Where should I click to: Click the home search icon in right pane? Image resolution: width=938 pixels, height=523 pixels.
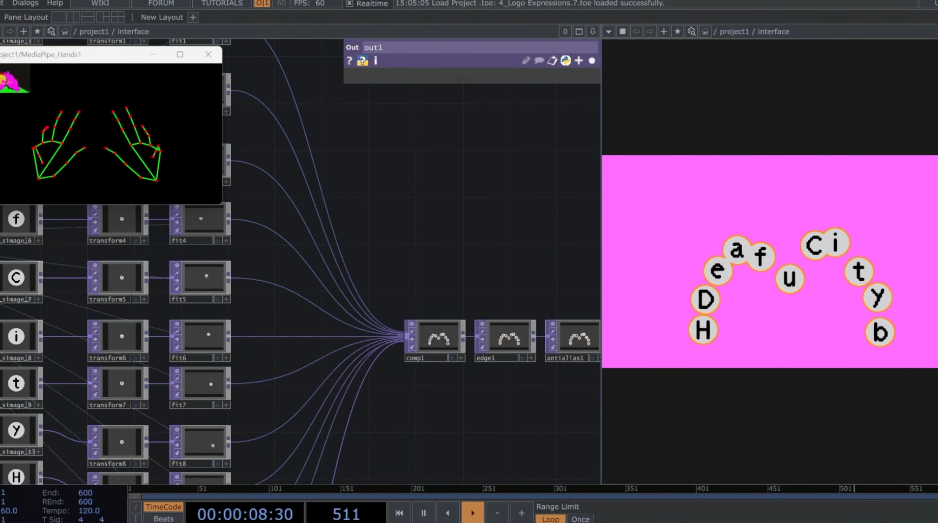pyautogui.click(x=692, y=31)
